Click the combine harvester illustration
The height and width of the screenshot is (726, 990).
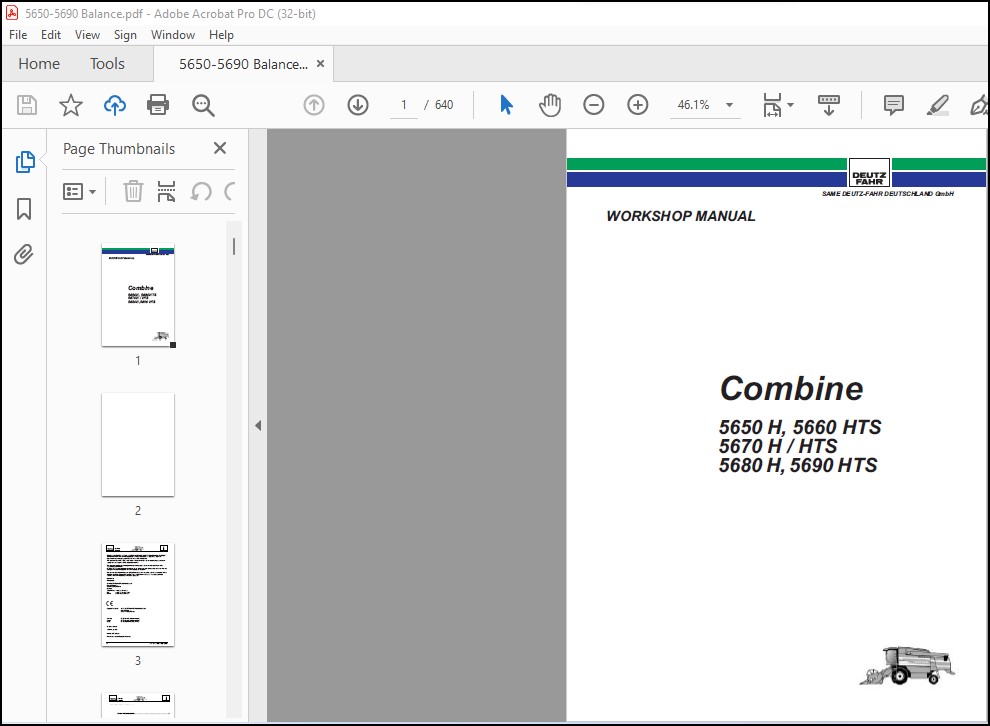[907, 665]
